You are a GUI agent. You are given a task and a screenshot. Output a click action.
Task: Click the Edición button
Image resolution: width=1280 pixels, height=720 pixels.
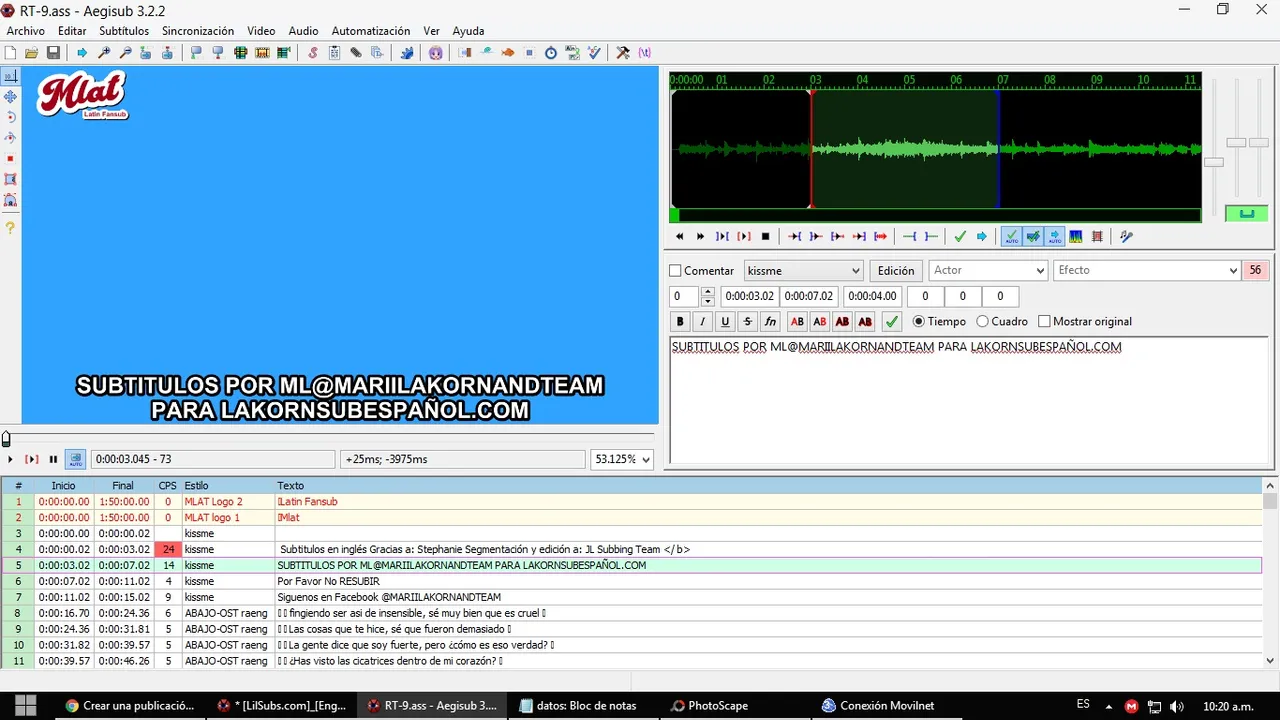tap(896, 271)
